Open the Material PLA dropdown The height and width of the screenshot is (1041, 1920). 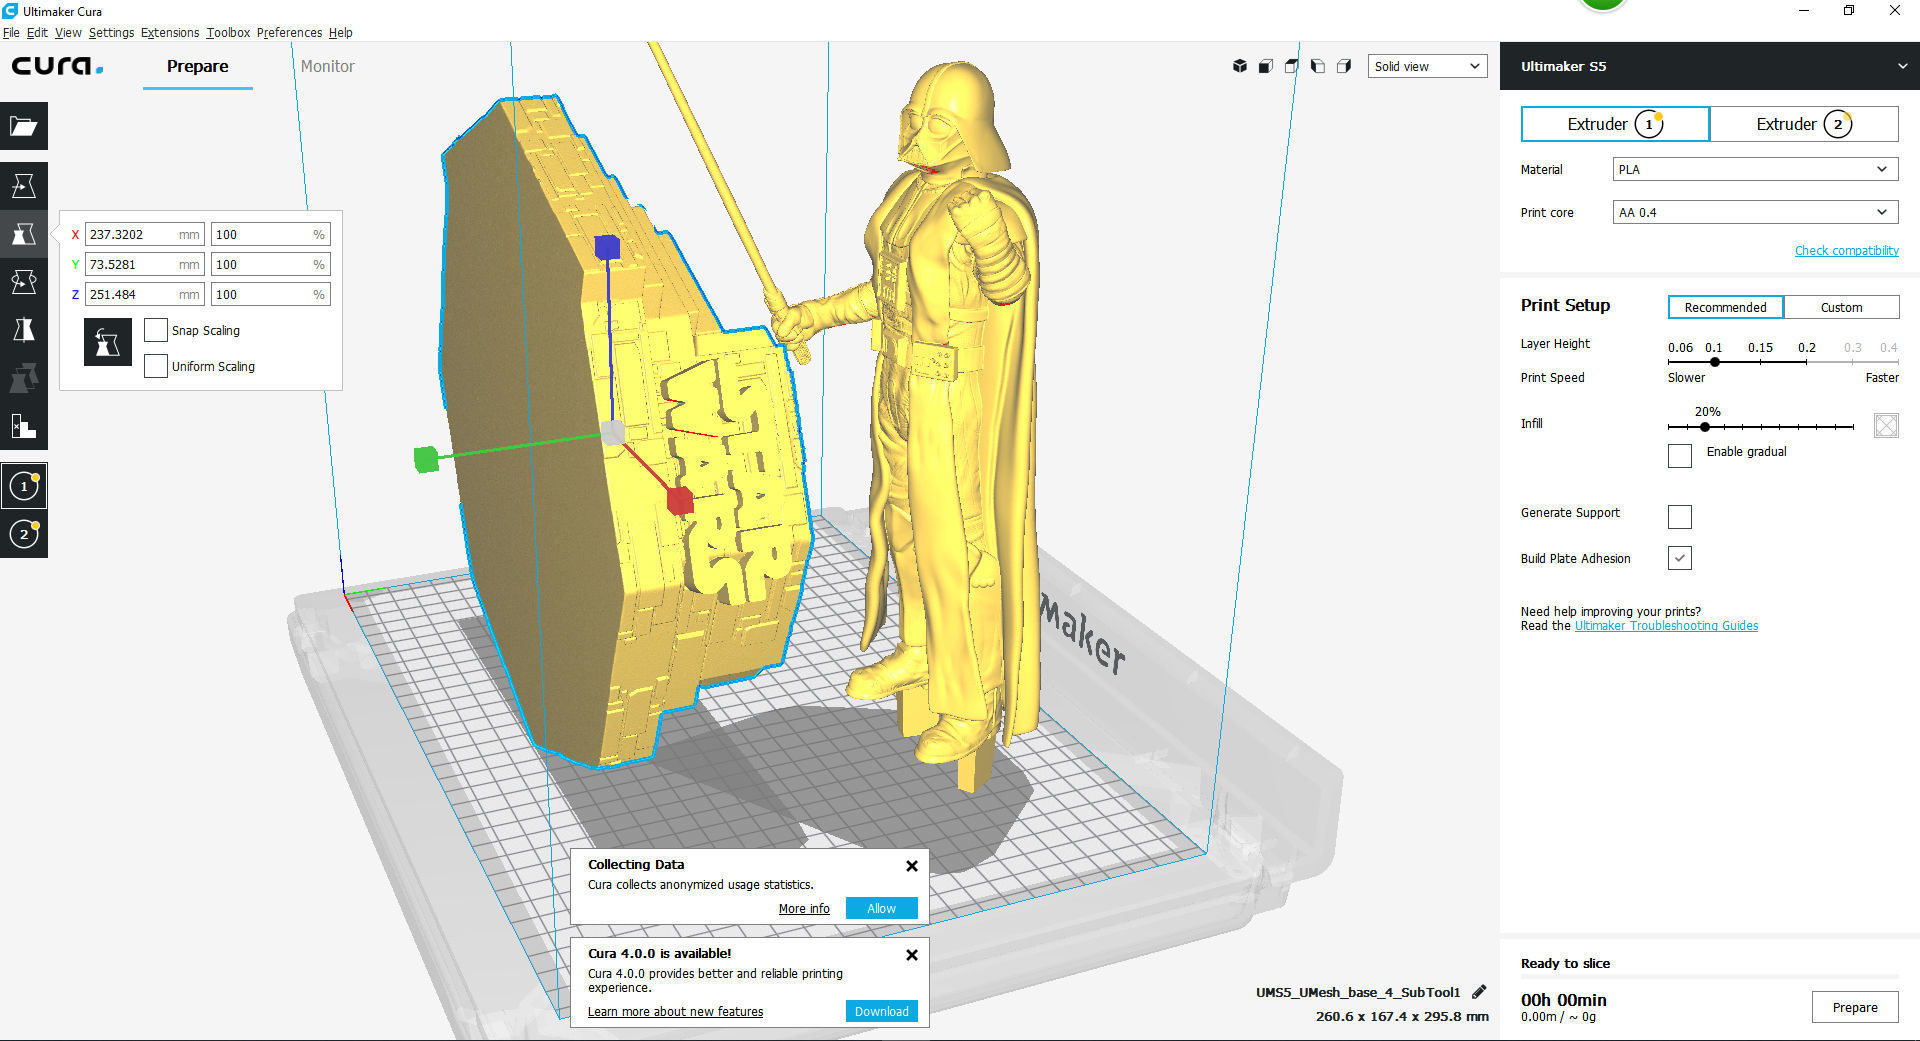click(x=1755, y=169)
